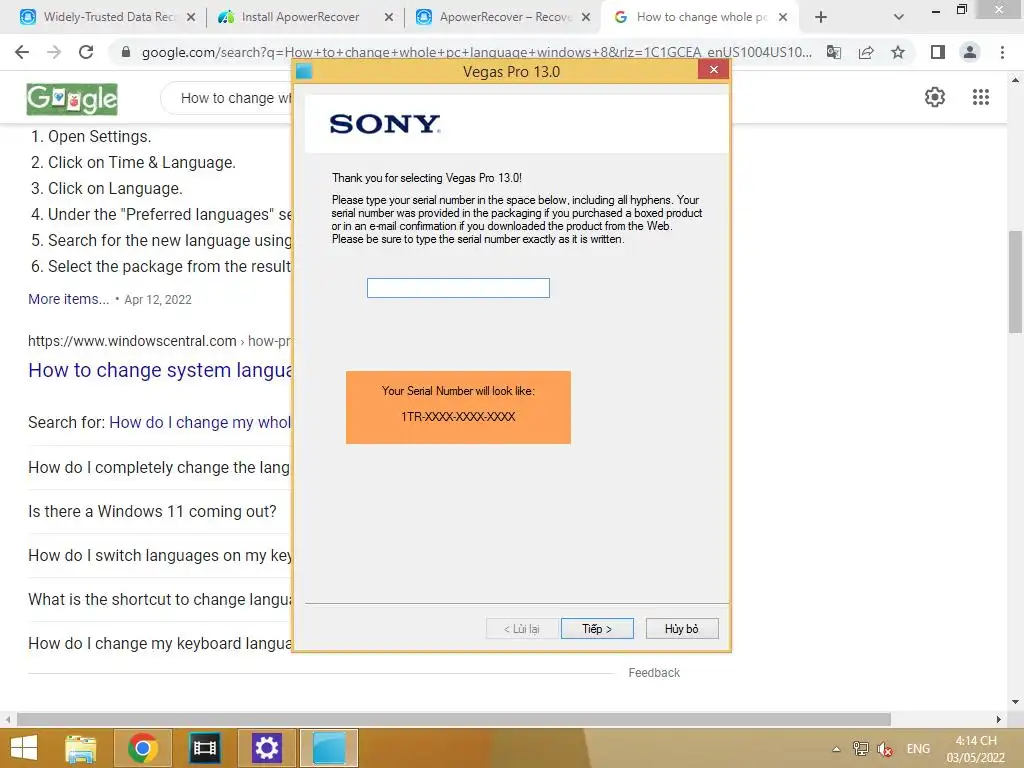This screenshot has height=768, width=1024.
Task: Click the muted volume tray icon
Action: click(x=885, y=749)
